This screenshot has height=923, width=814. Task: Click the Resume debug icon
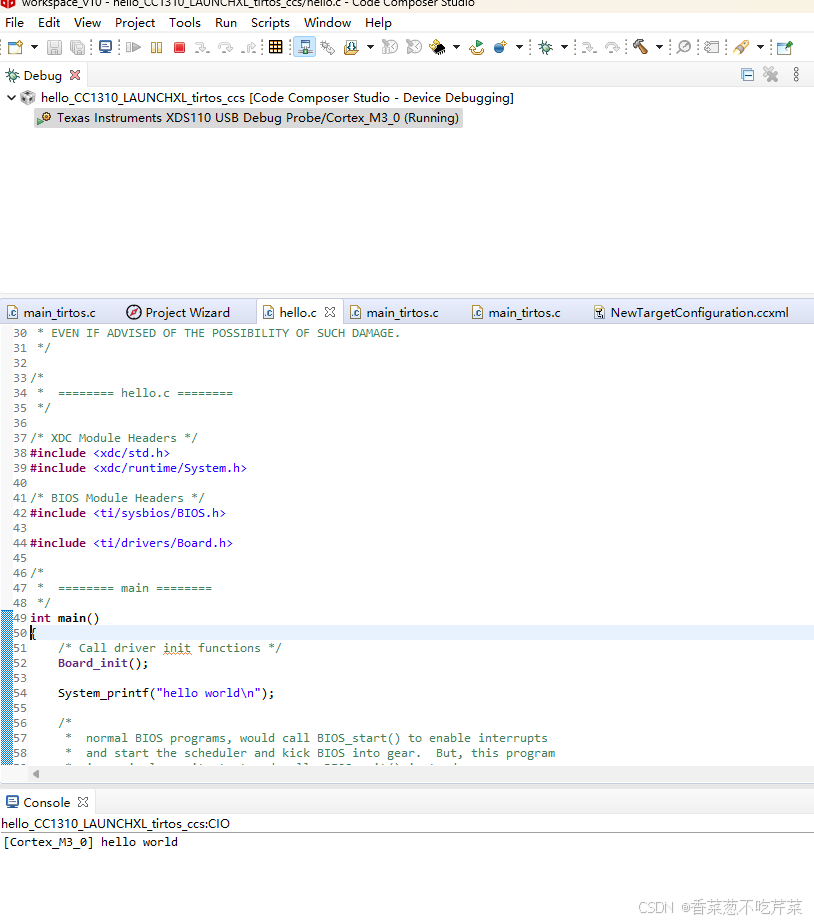(x=134, y=47)
